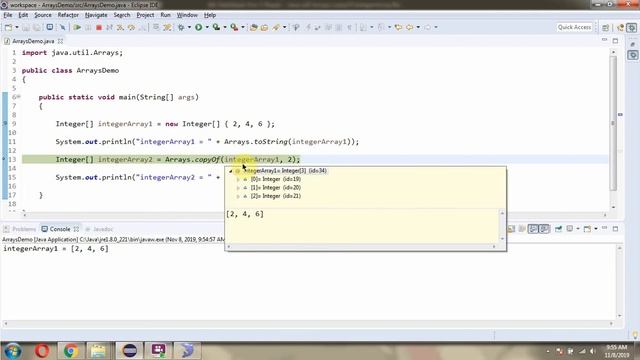The width and height of the screenshot is (640, 360).
Task: Switch to the Problems tab
Action: (20, 229)
